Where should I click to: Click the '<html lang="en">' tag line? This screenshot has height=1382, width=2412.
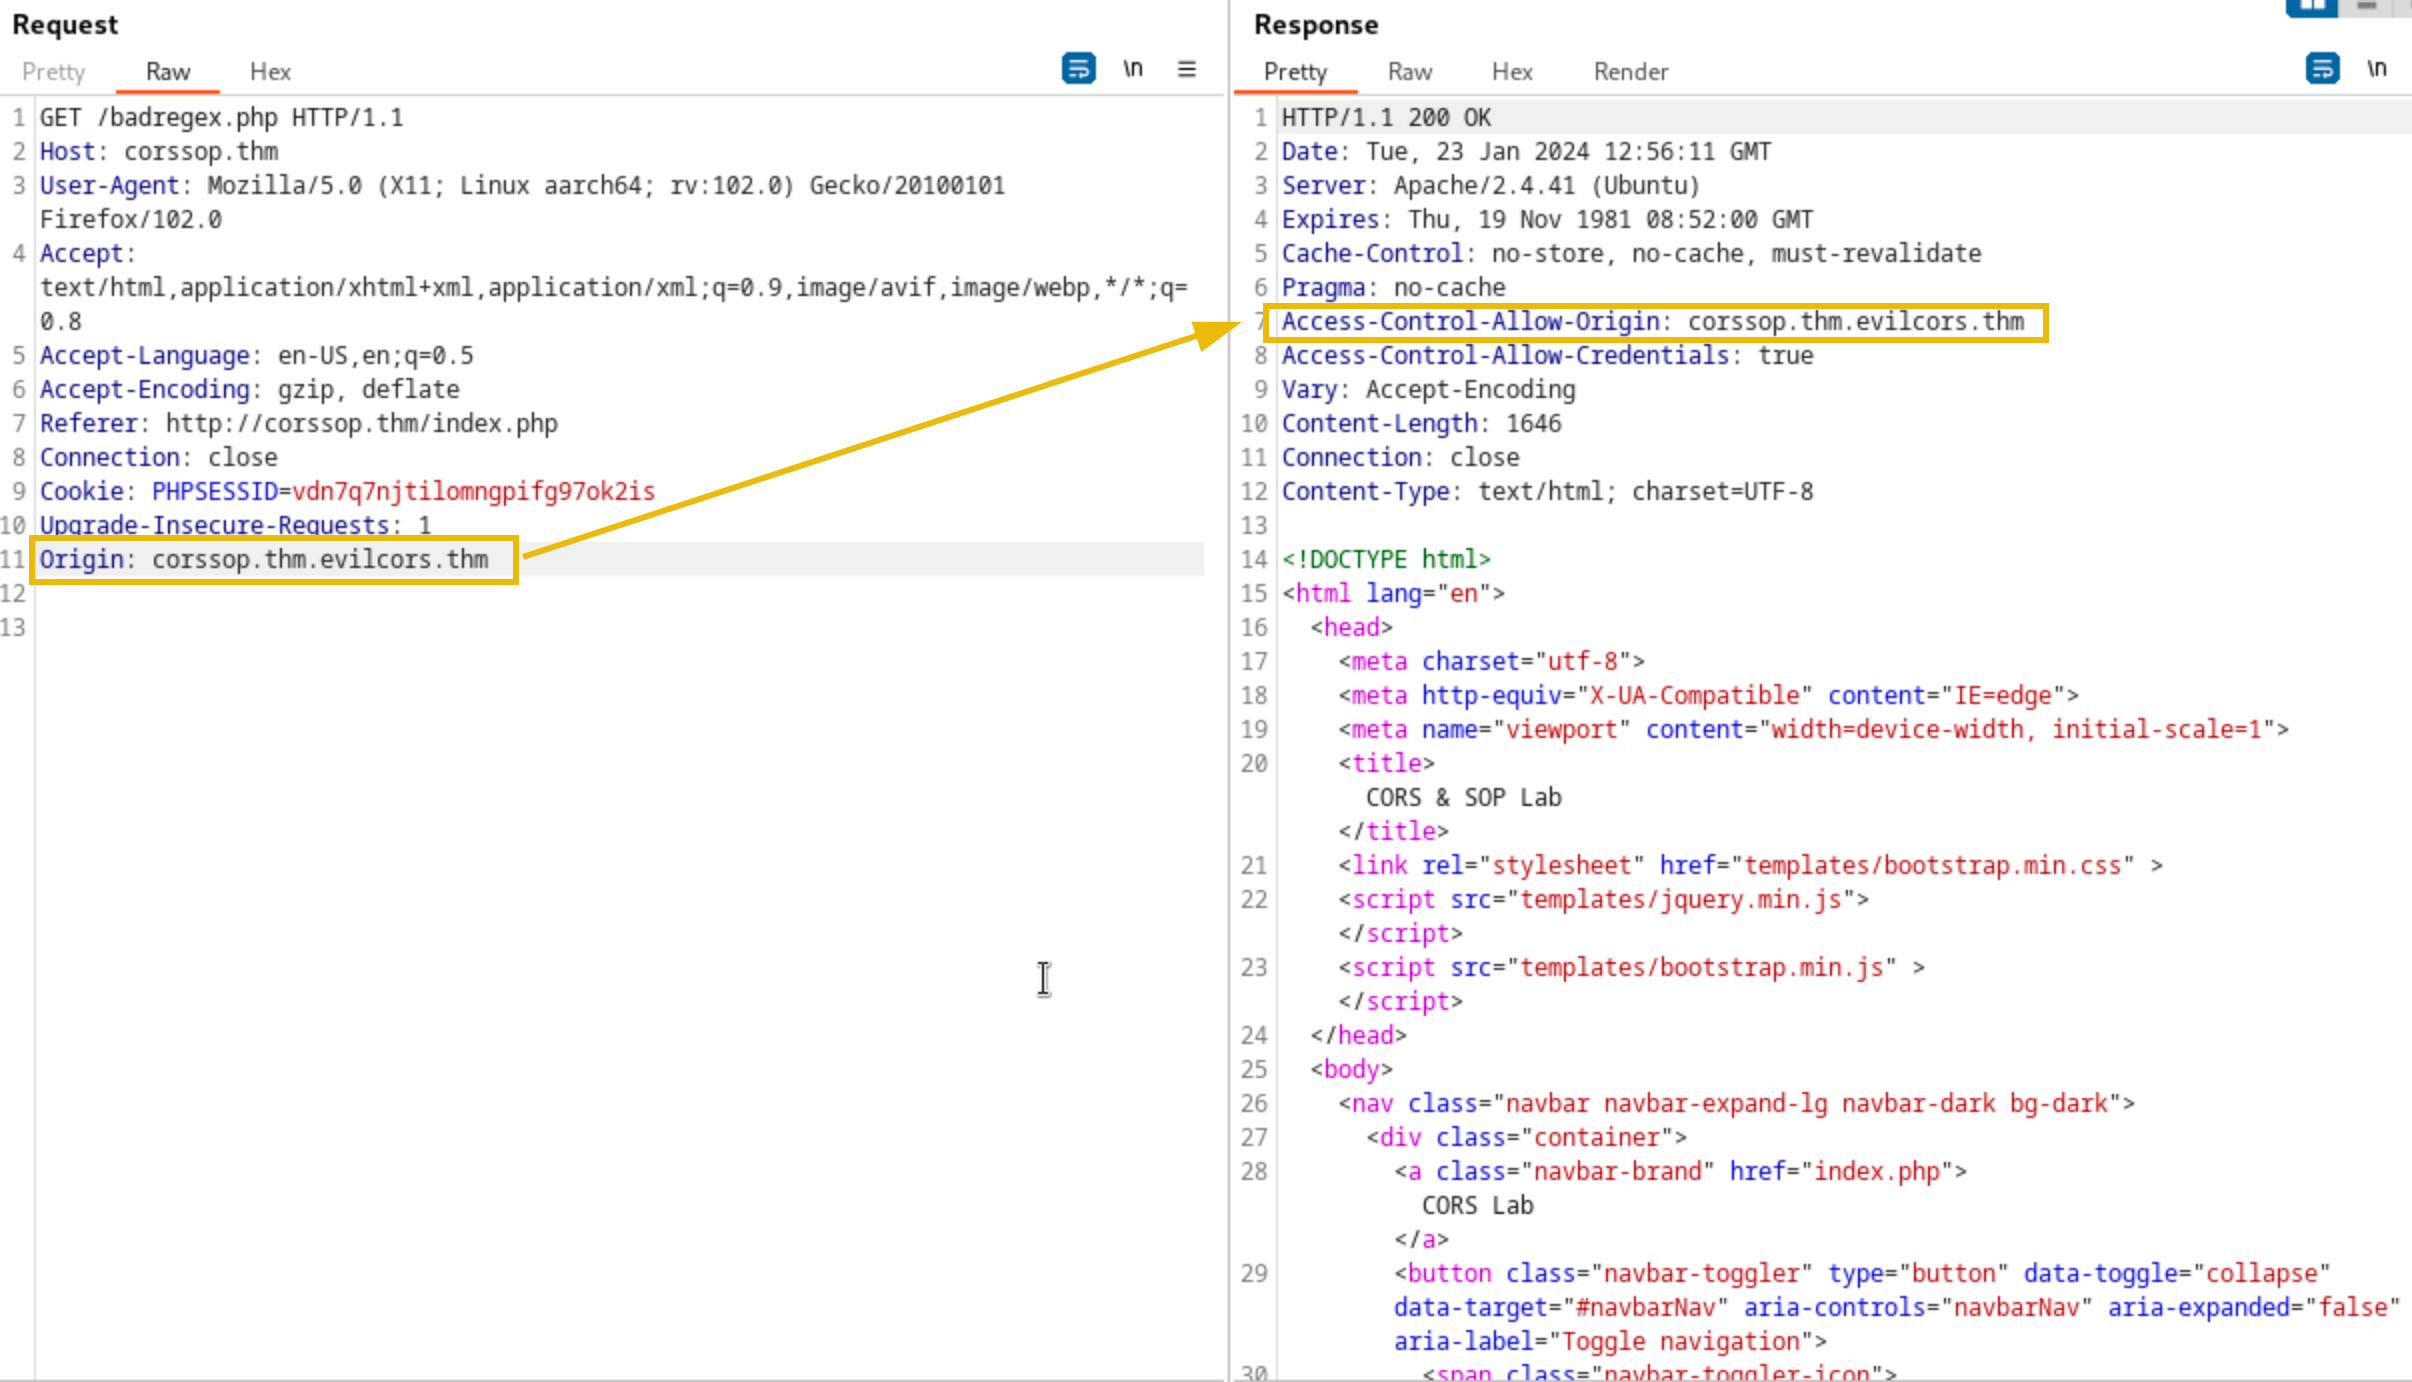pos(1393,594)
